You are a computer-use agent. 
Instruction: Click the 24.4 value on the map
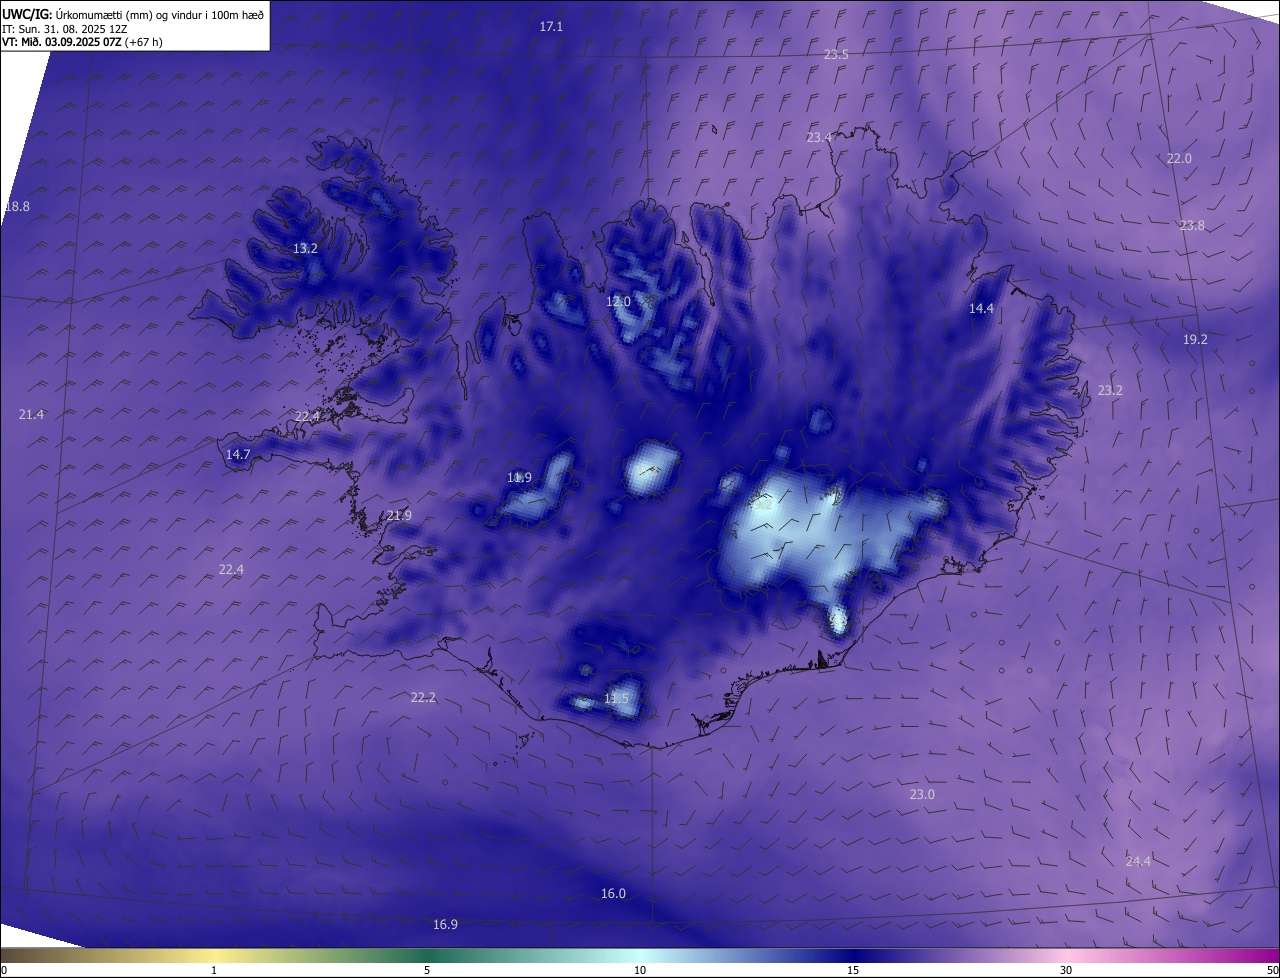[1138, 862]
